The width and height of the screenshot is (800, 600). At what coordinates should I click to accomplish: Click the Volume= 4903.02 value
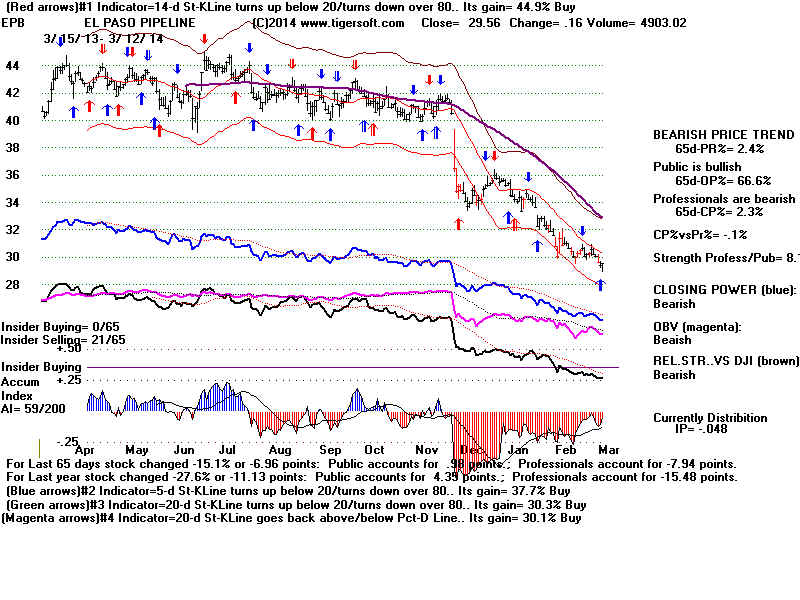(637, 23)
